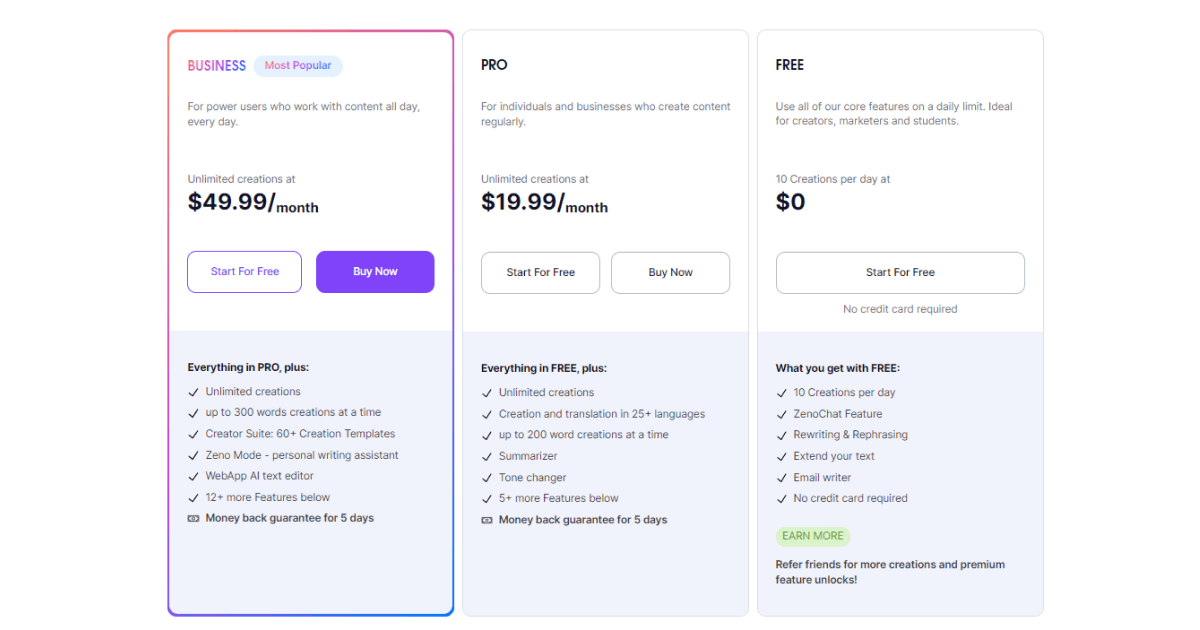Click the checkmark beside Tone changer

487,477
